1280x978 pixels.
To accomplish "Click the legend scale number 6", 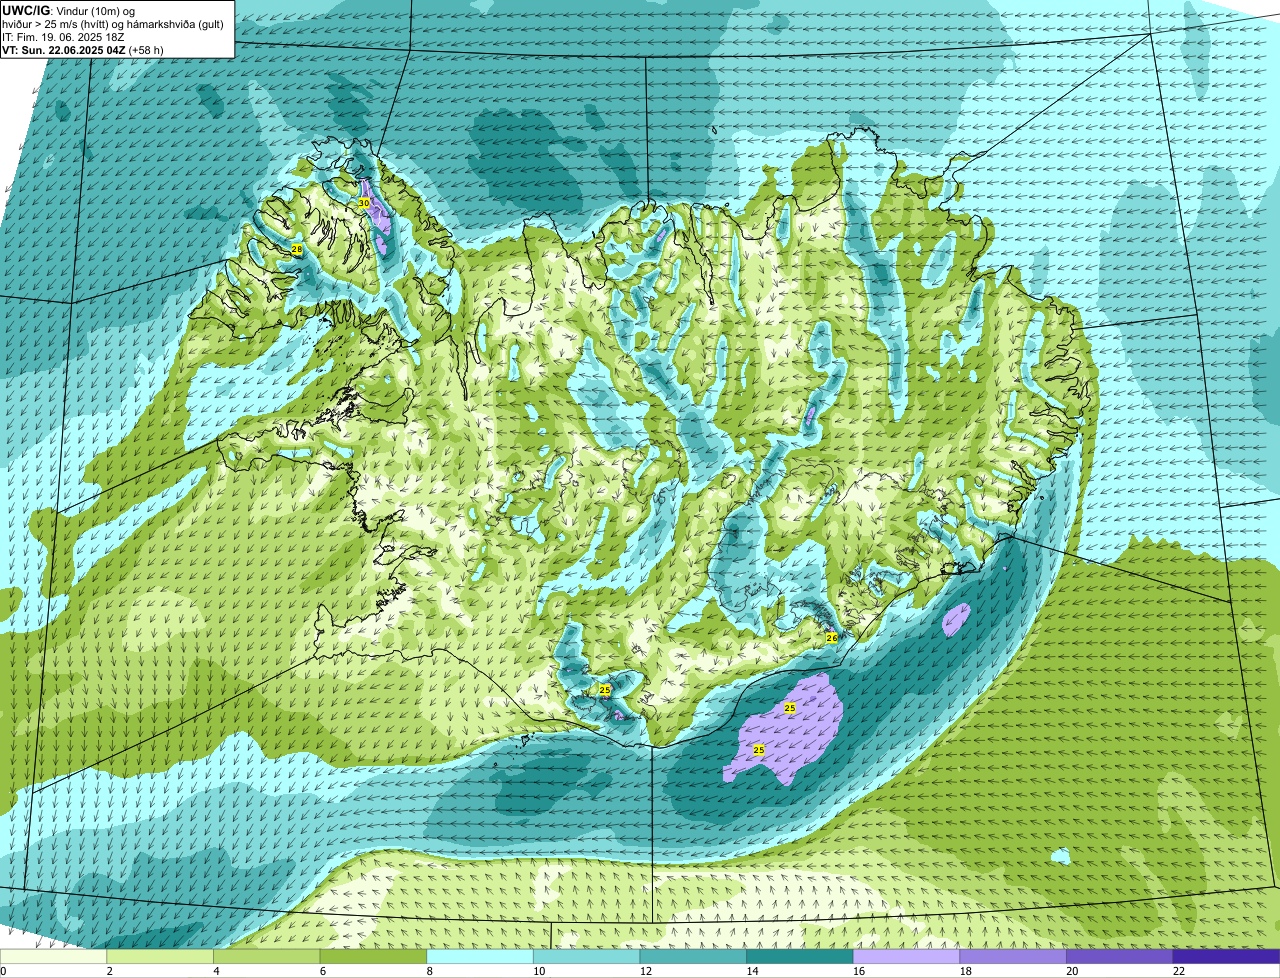I will (322, 971).
